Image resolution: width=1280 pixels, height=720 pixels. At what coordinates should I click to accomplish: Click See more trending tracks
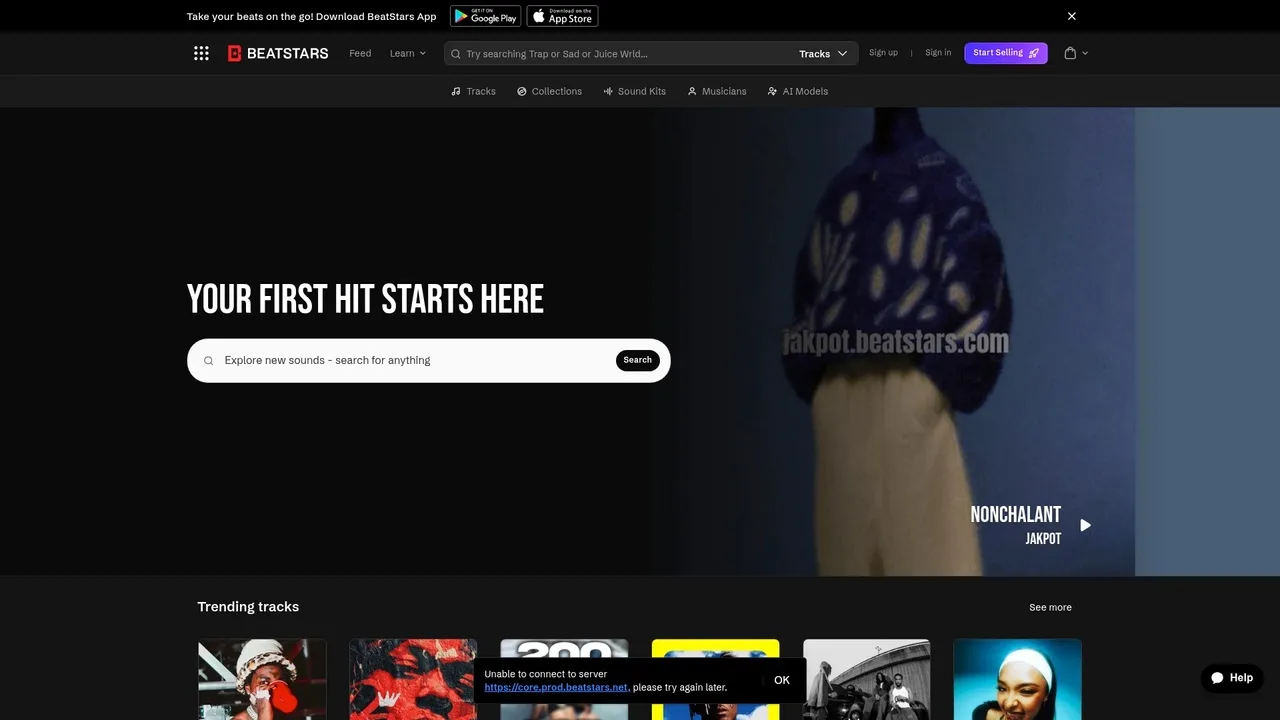coord(1050,607)
